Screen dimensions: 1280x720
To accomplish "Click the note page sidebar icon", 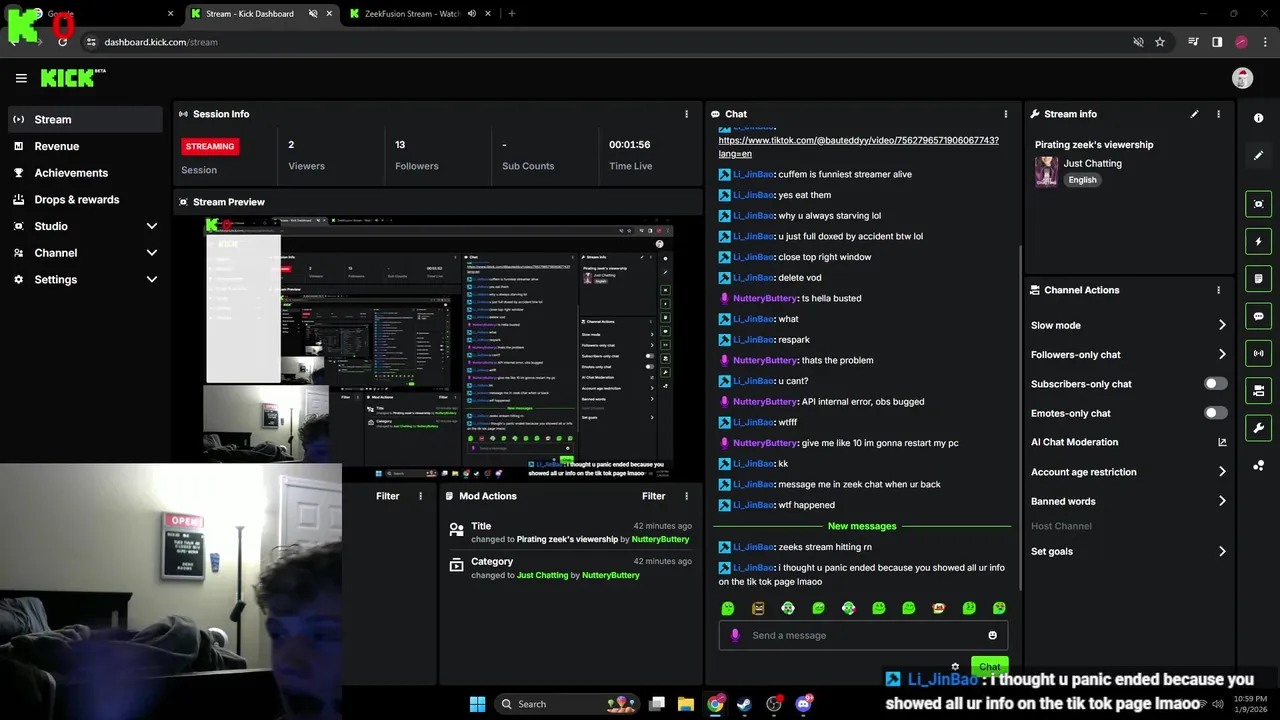I will 1258,278.
